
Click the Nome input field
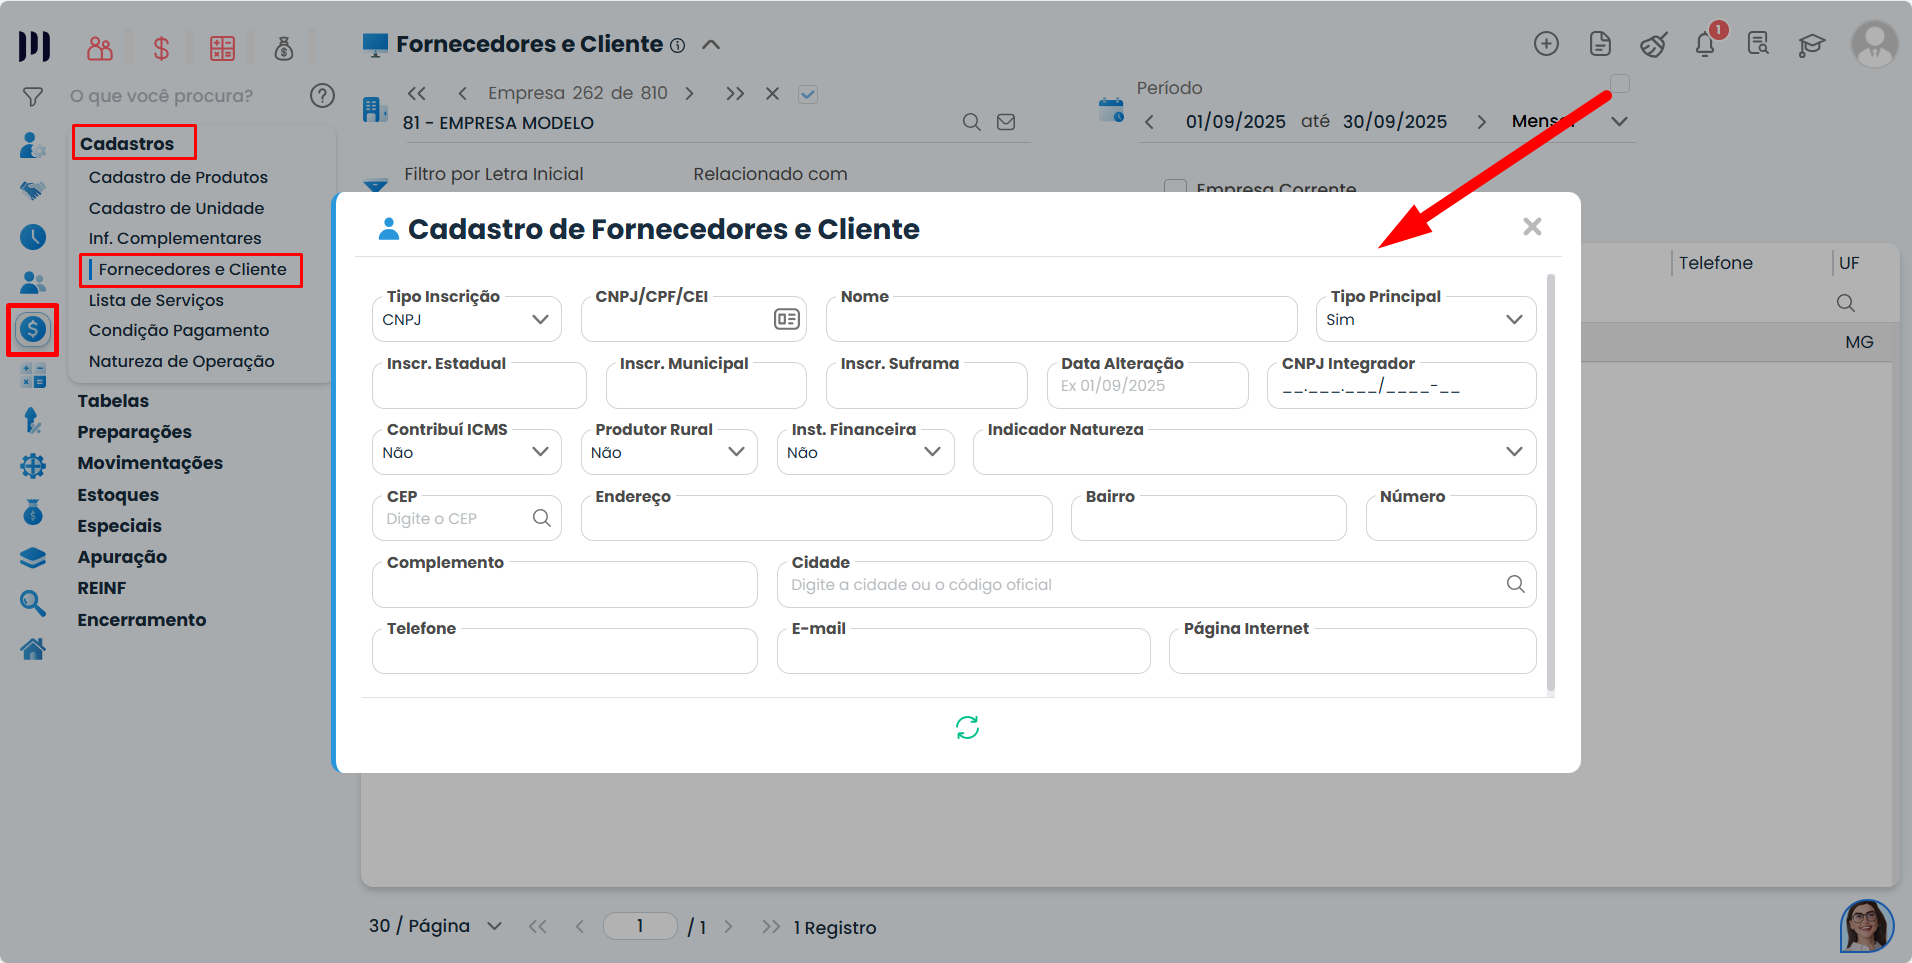[1062, 319]
